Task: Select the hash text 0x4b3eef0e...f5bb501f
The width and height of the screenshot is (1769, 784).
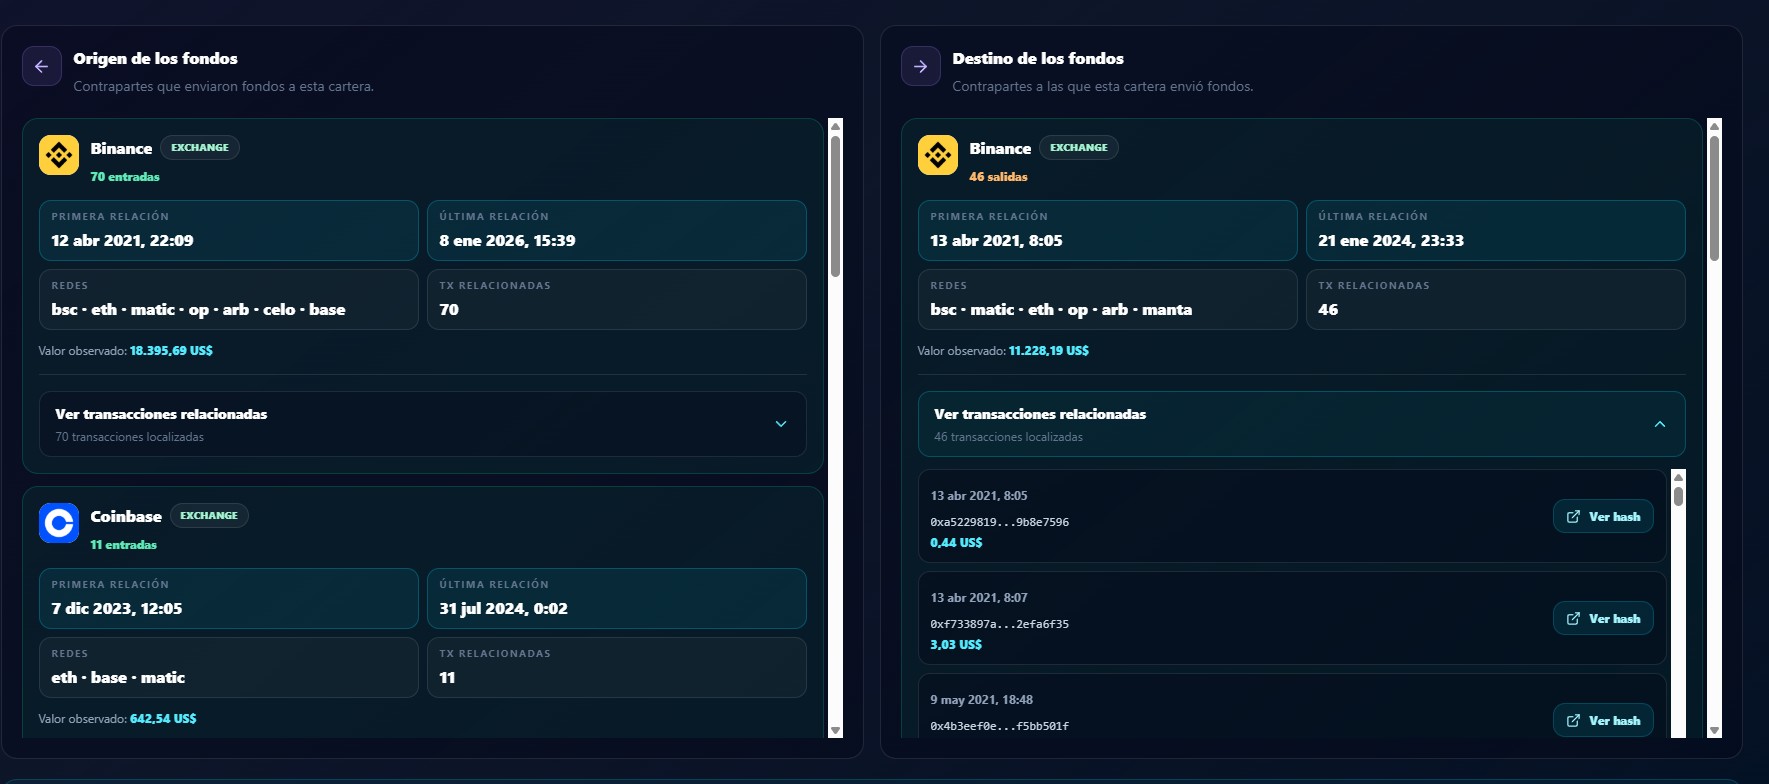Action: coord(1000,726)
